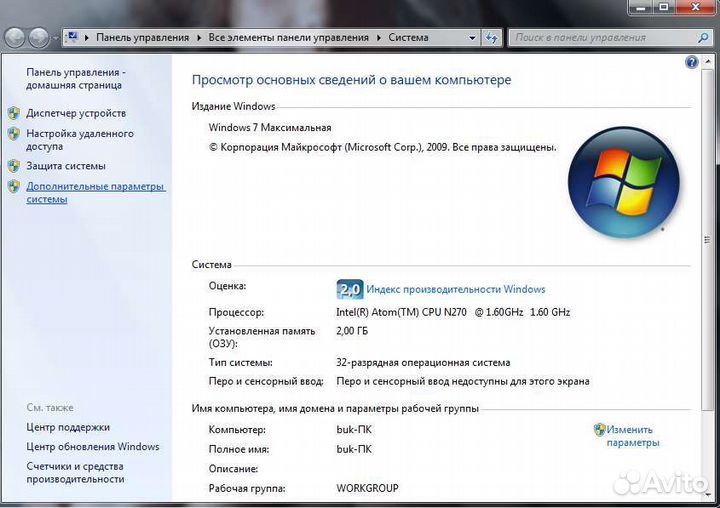The width and height of the screenshot is (720, 508).
Task: Click the Intel(R) Atom(TM) CPU N270 processor value
Action: click(453, 312)
